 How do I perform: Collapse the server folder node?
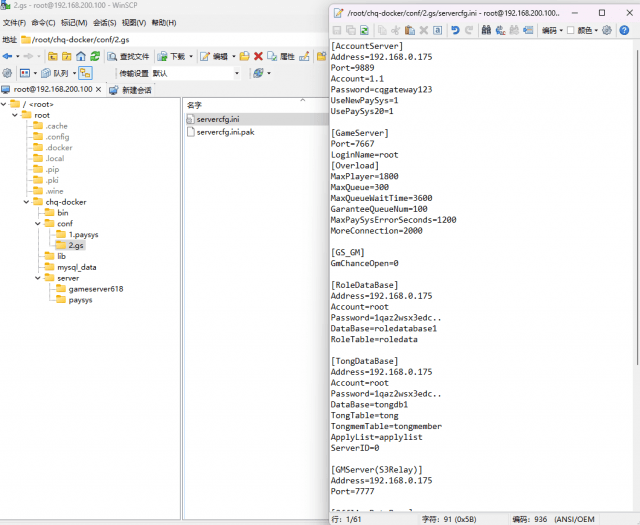coord(36,278)
